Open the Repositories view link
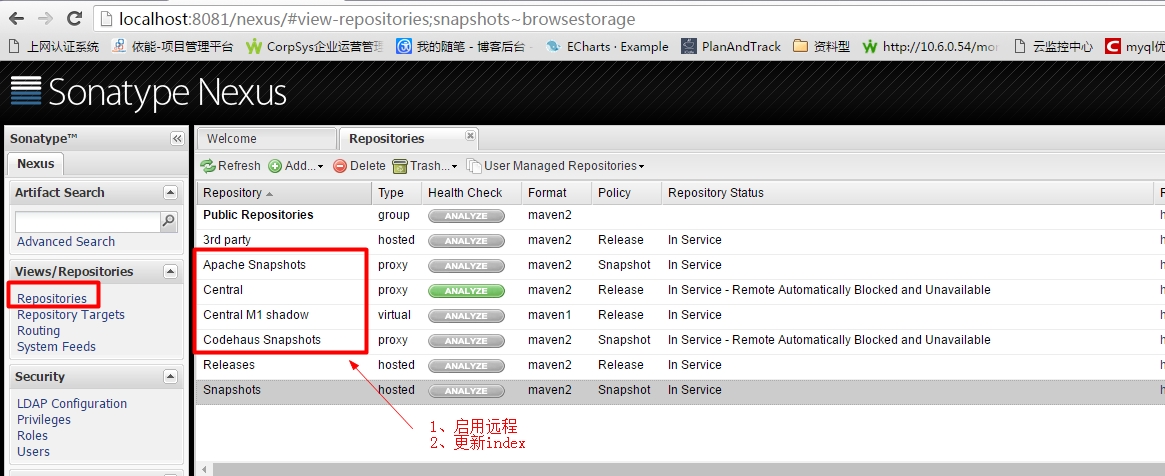The image size is (1165, 476). click(x=52, y=299)
